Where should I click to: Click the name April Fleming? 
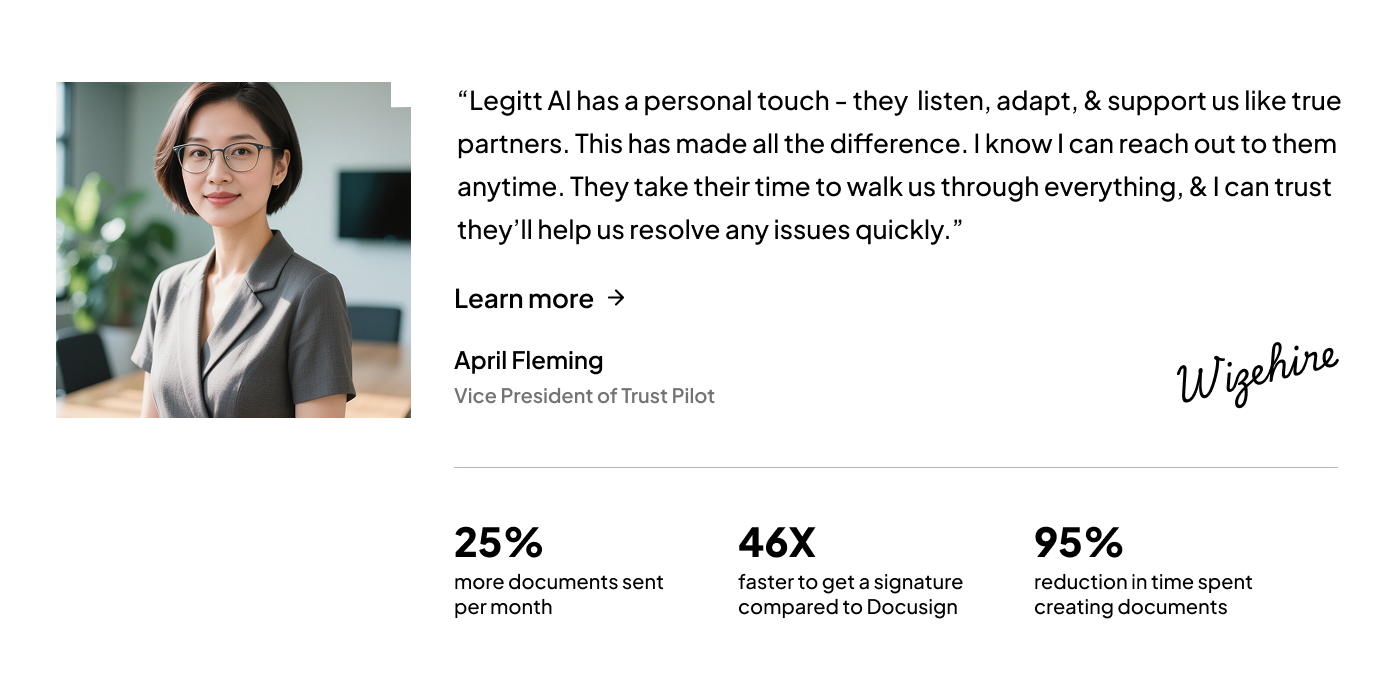coord(528,361)
